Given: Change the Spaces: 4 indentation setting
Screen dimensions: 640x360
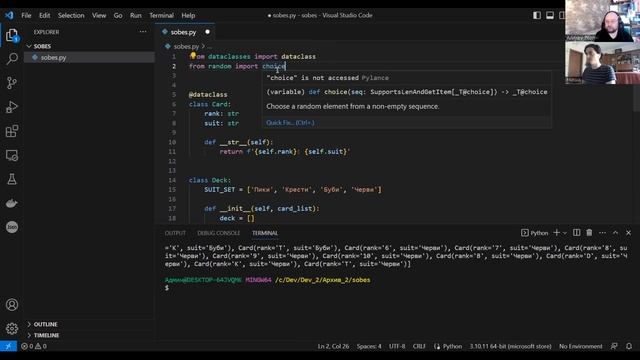Looking at the screenshot, I should pos(369,346).
